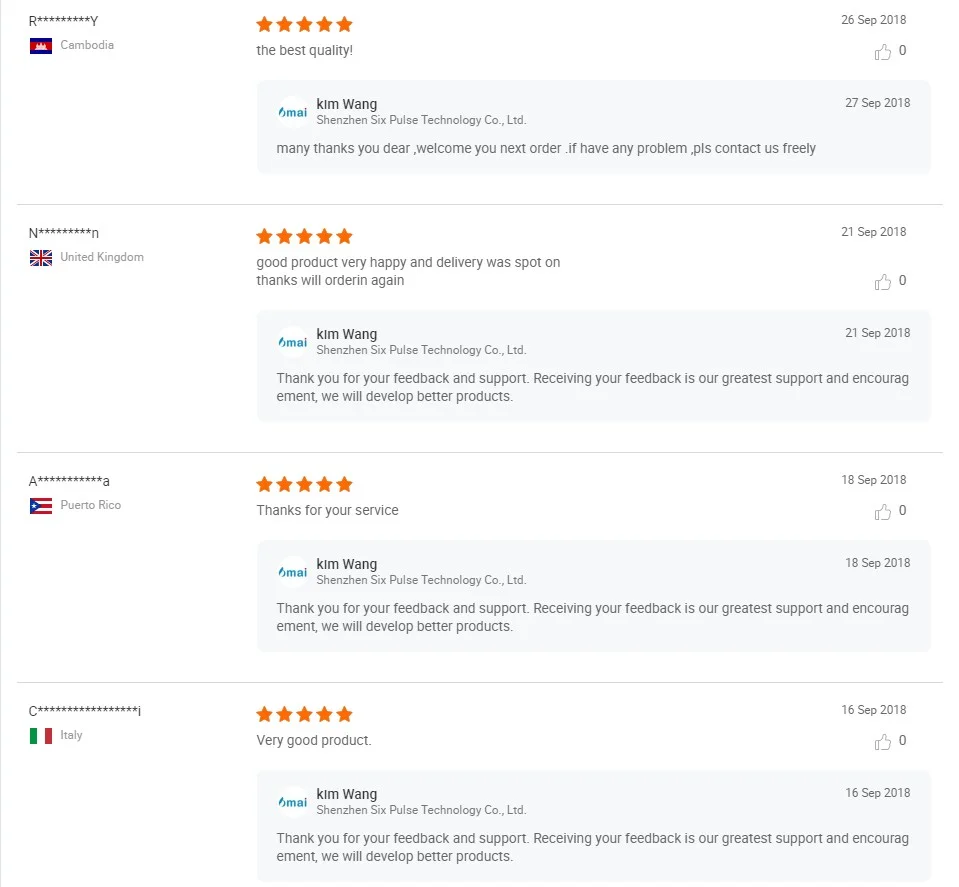Select reviewer name N*********n
Viewport: 959px width, 887px height.
[x=64, y=233]
